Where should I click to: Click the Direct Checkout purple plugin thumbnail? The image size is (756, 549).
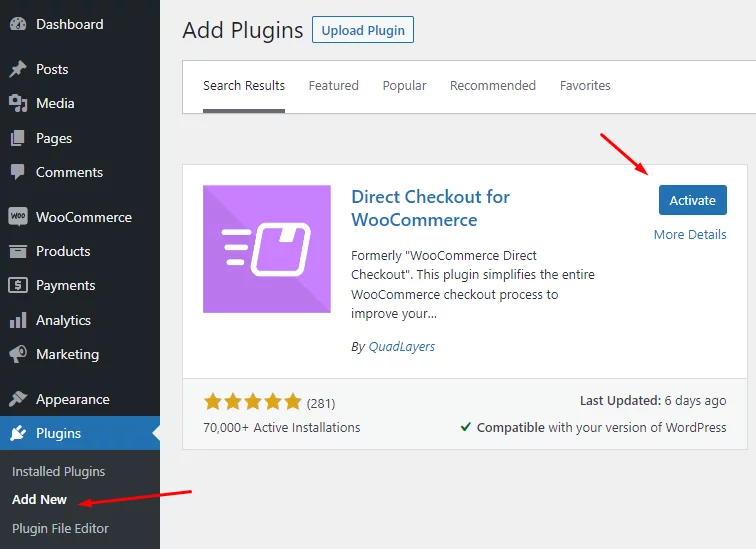[x=267, y=249]
